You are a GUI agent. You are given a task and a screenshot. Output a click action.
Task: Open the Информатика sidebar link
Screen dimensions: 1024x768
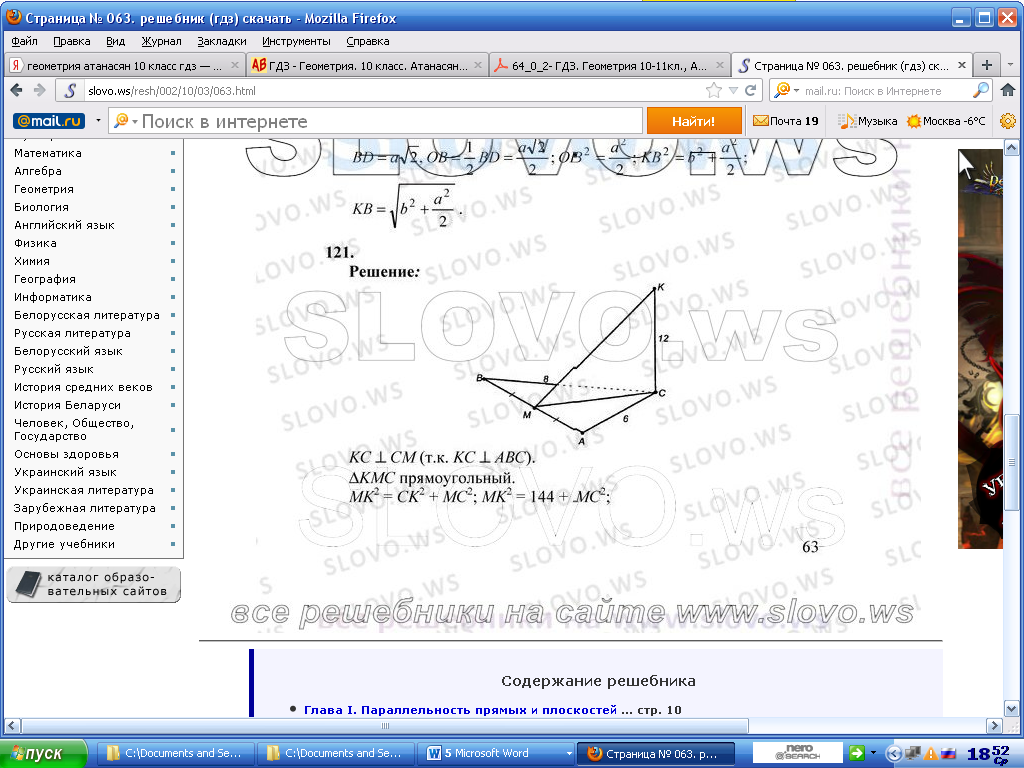click(53, 297)
